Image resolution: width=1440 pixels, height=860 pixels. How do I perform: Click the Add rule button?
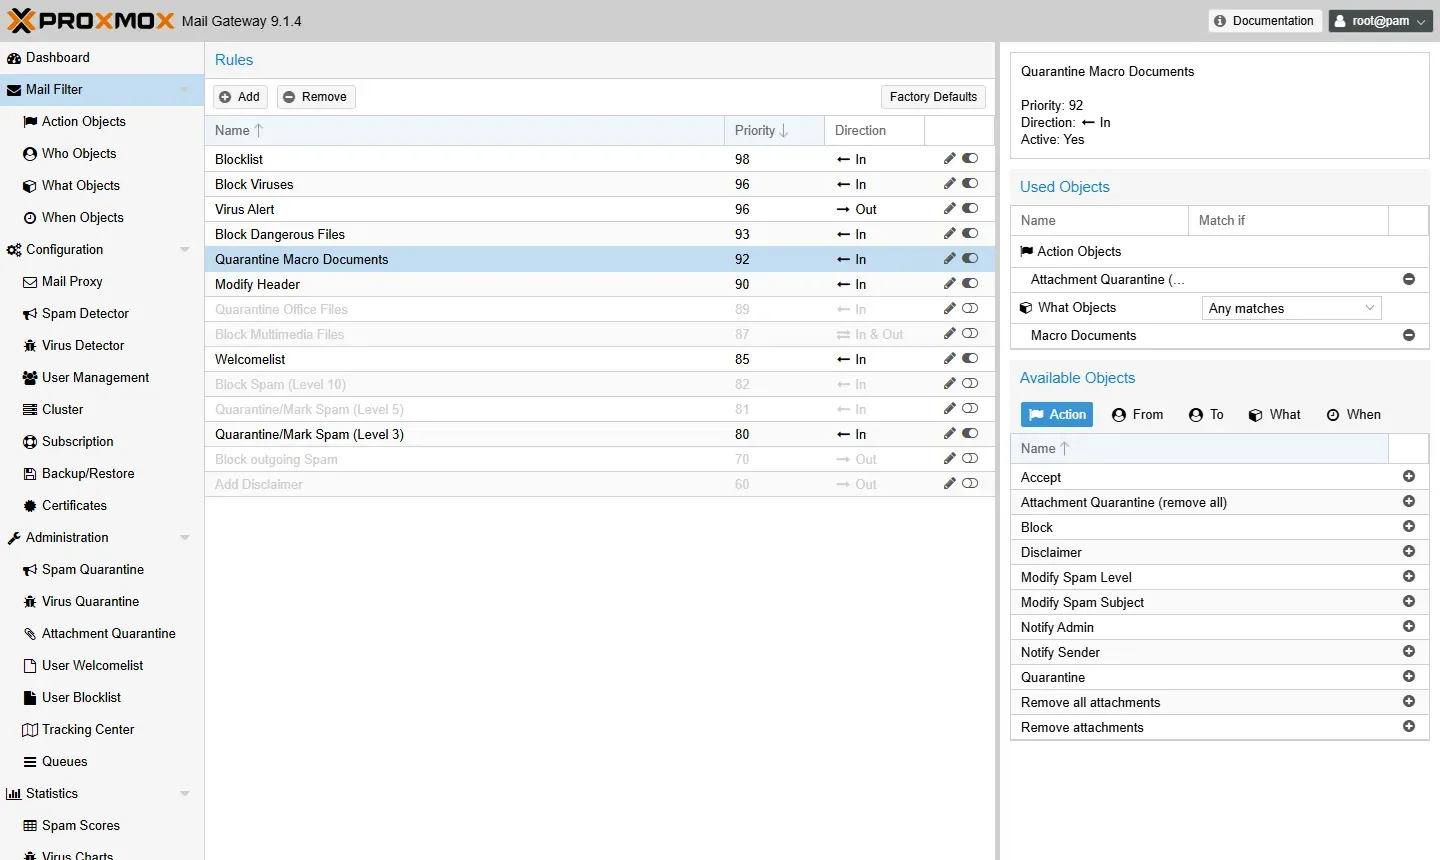coord(240,97)
